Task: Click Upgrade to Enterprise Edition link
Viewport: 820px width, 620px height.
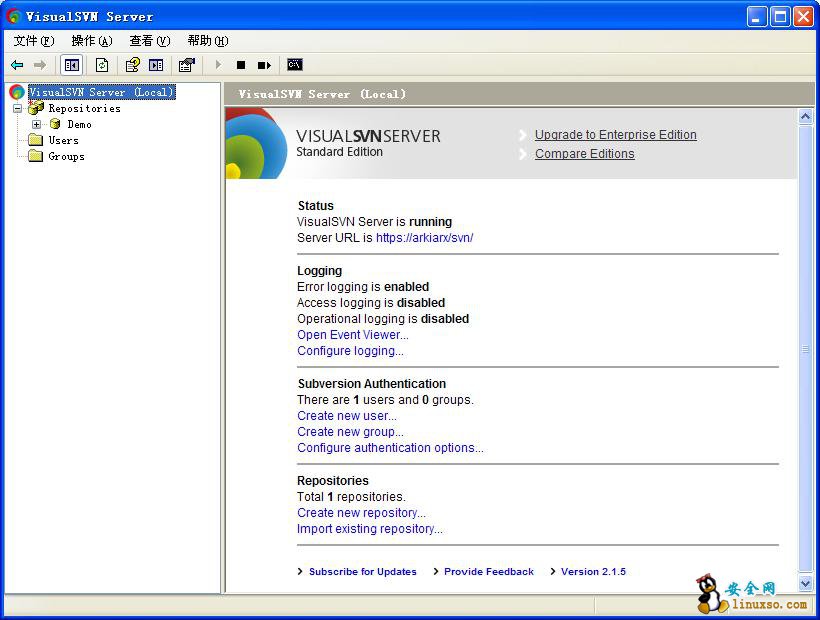Action: [x=615, y=135]
